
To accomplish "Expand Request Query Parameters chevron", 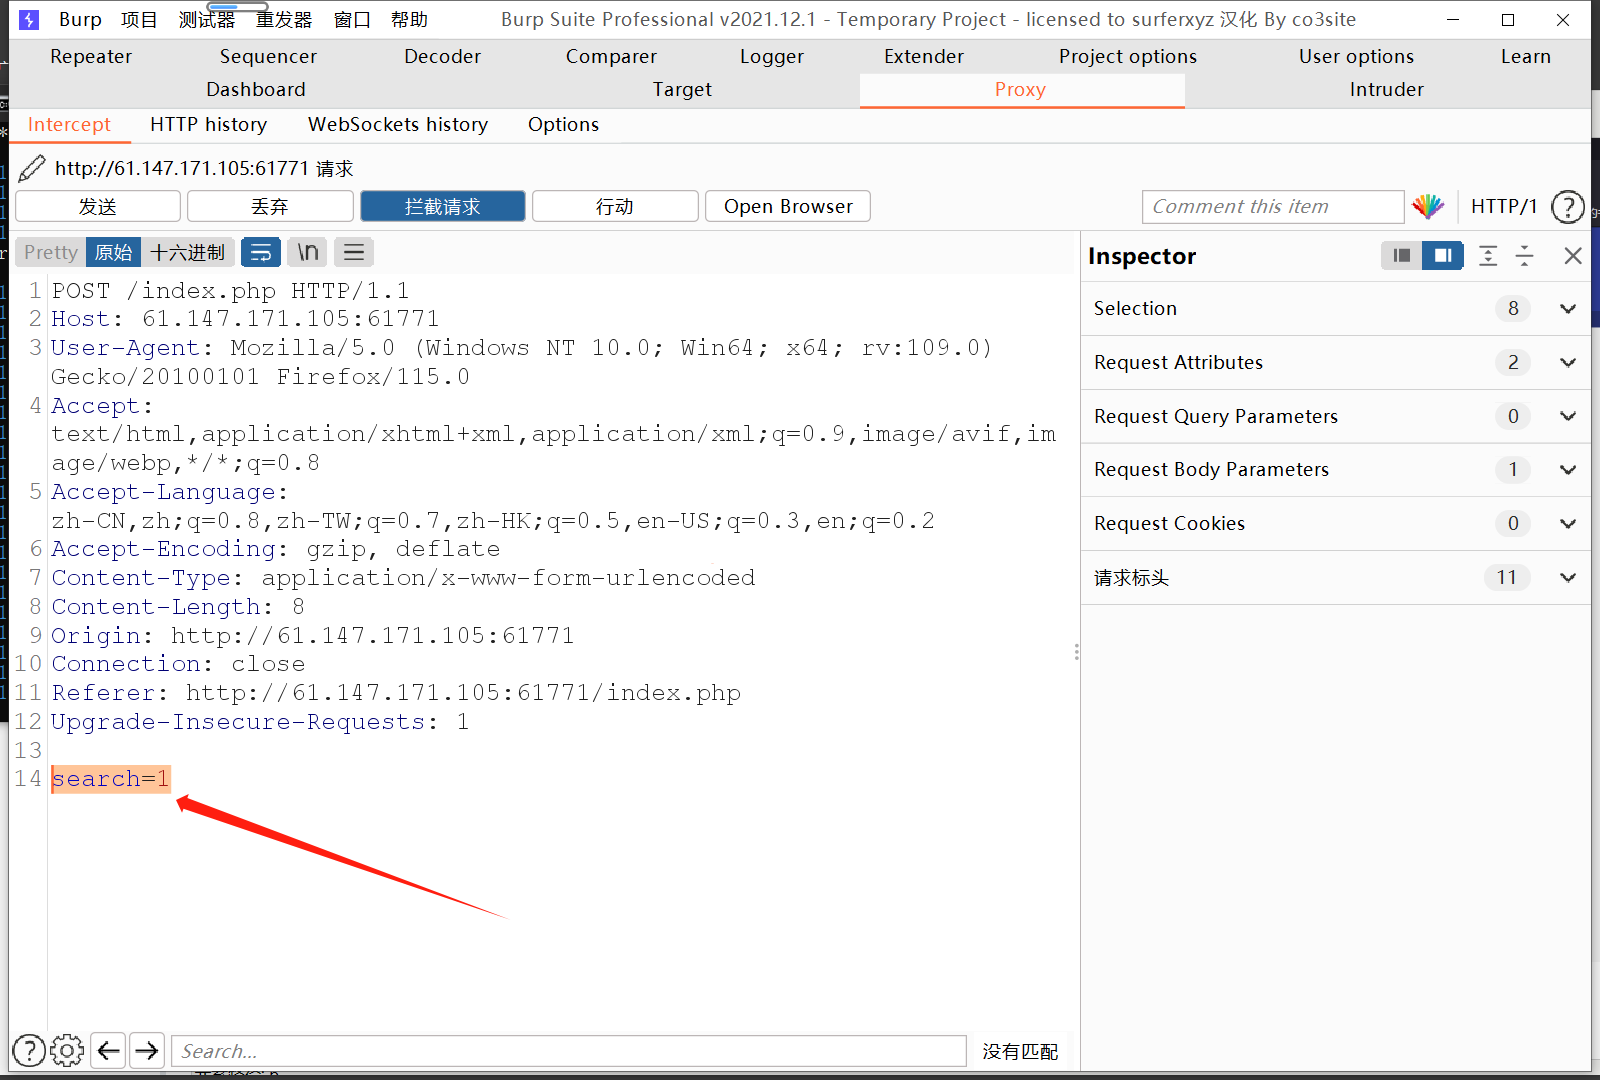I will [1568, 416].
